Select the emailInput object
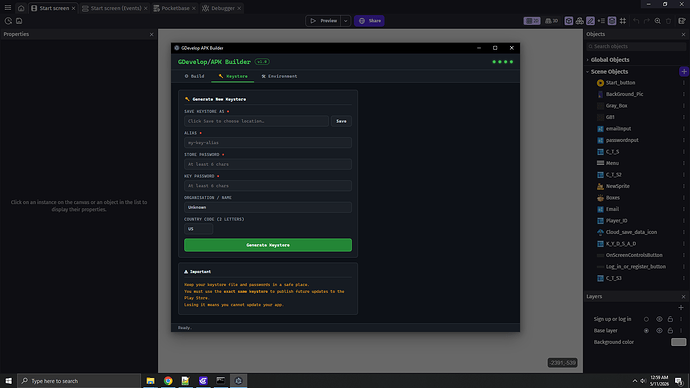 click(618, 128)
